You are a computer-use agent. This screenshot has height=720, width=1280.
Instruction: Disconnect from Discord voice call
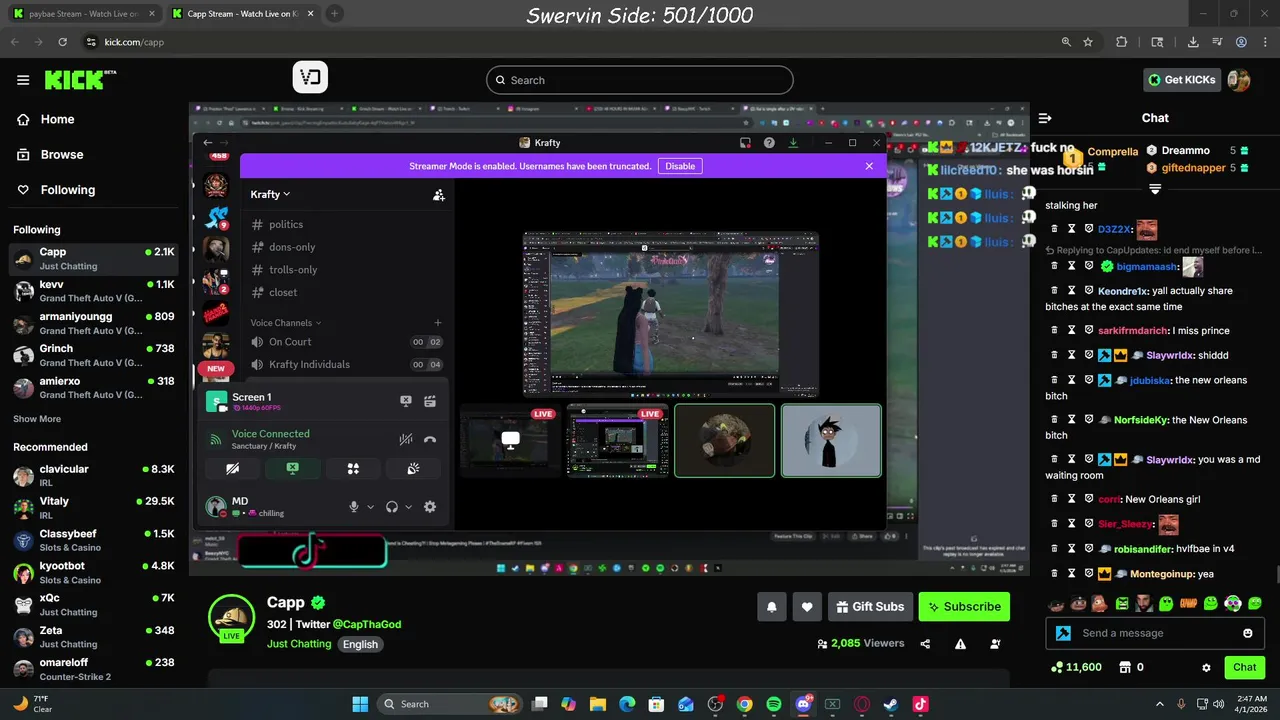coord(430,439)
